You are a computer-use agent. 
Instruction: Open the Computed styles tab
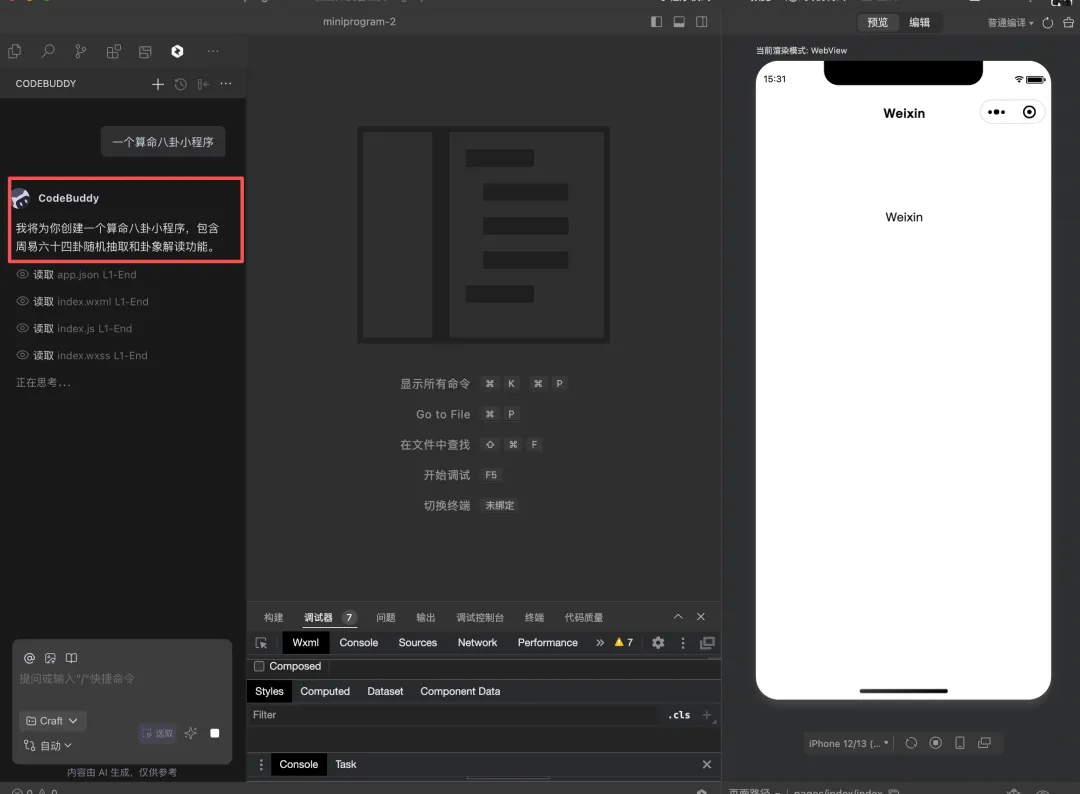click(x=325, y=692)
